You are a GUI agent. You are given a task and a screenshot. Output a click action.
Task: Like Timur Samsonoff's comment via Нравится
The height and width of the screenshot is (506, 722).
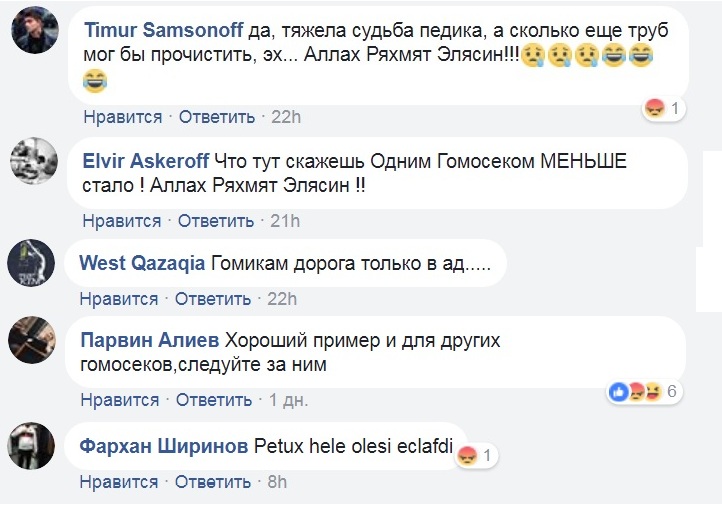point(123,117)
